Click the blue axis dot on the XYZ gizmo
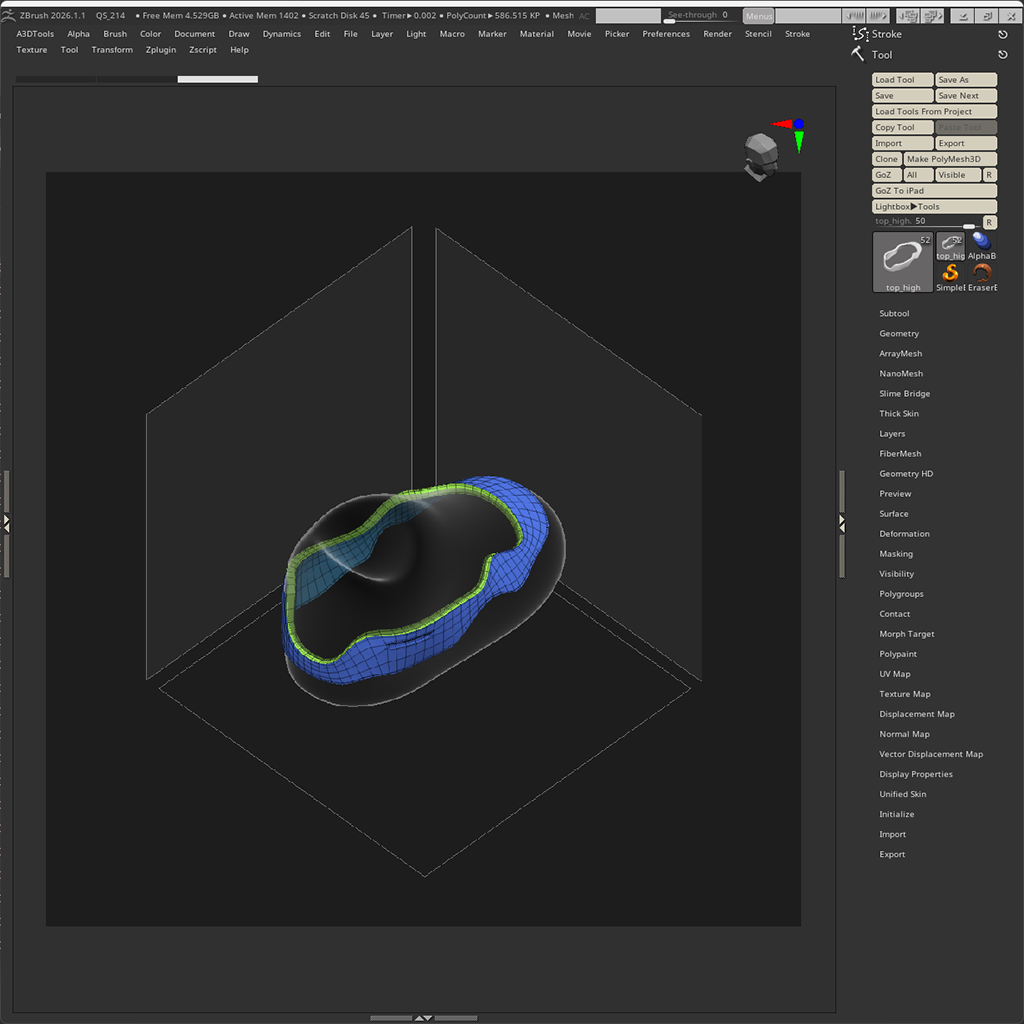1024x1024 pixels. (799, 123)
